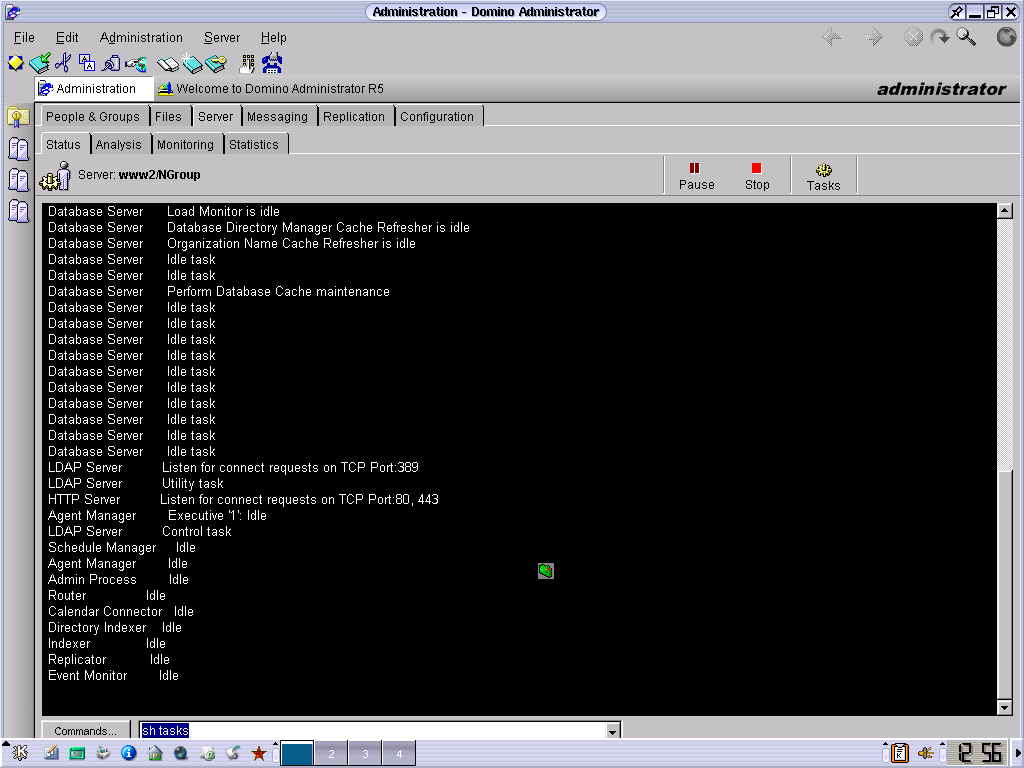Click the yellow diamond toolbar icon
Viewport: 1024px width, 768px height.
pos(16,63)
